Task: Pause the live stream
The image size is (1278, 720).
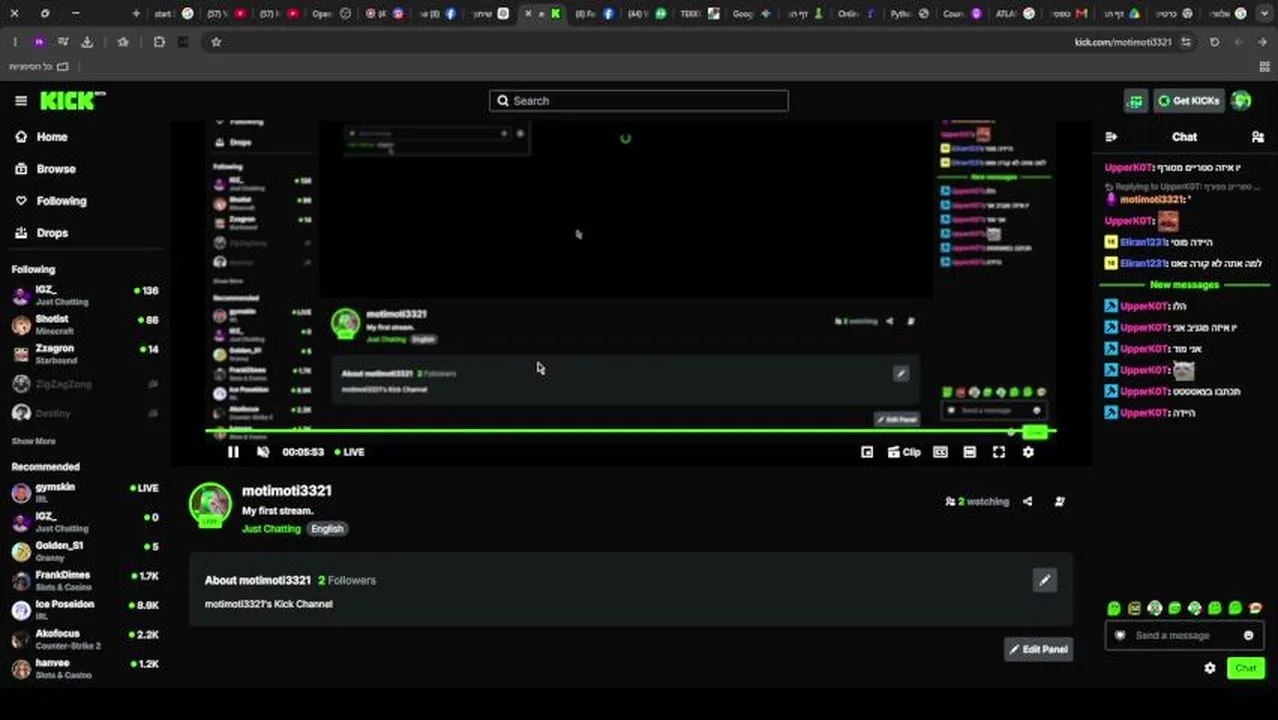Action: click(233, 452)
